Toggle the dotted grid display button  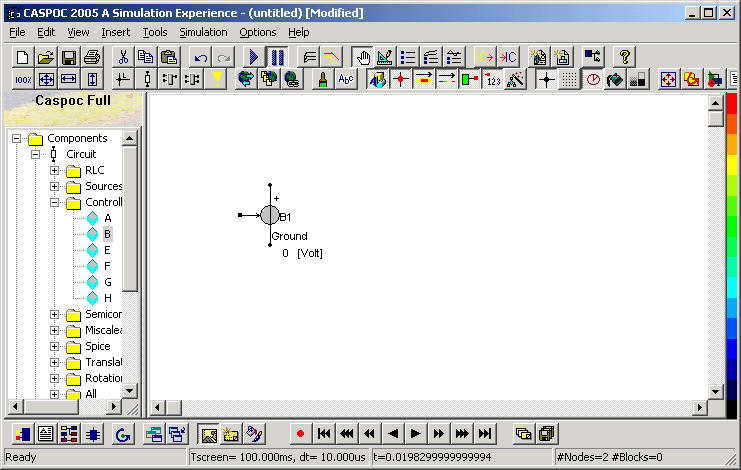569,79
